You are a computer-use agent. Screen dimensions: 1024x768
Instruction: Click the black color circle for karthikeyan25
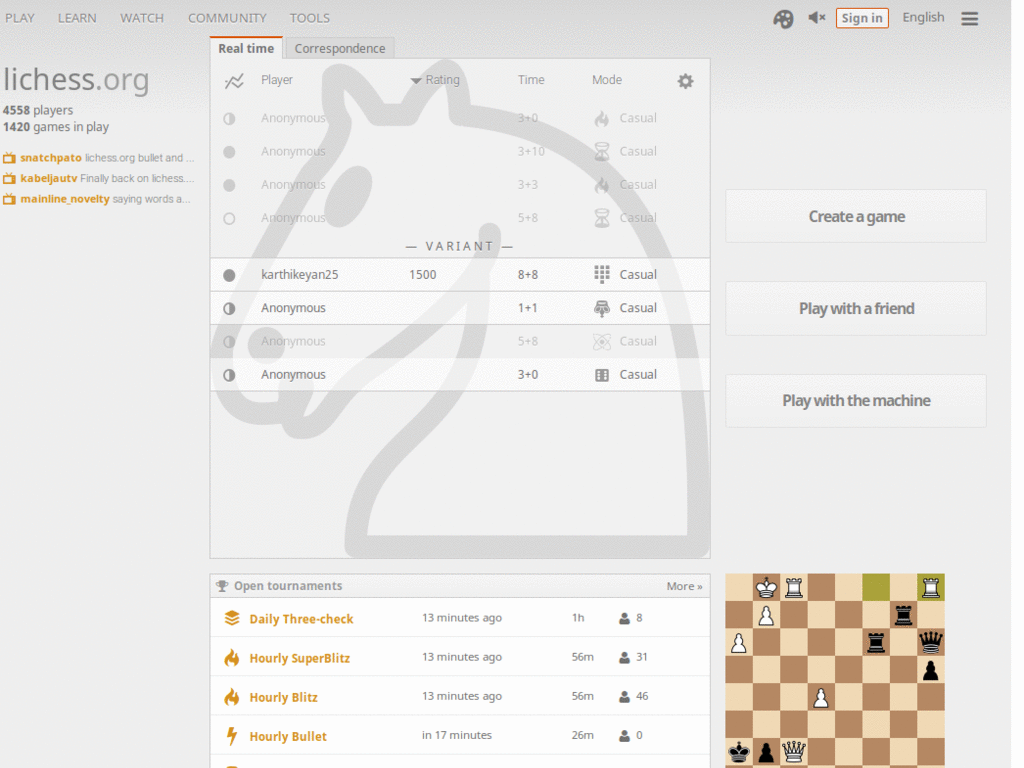pos(229,275)
